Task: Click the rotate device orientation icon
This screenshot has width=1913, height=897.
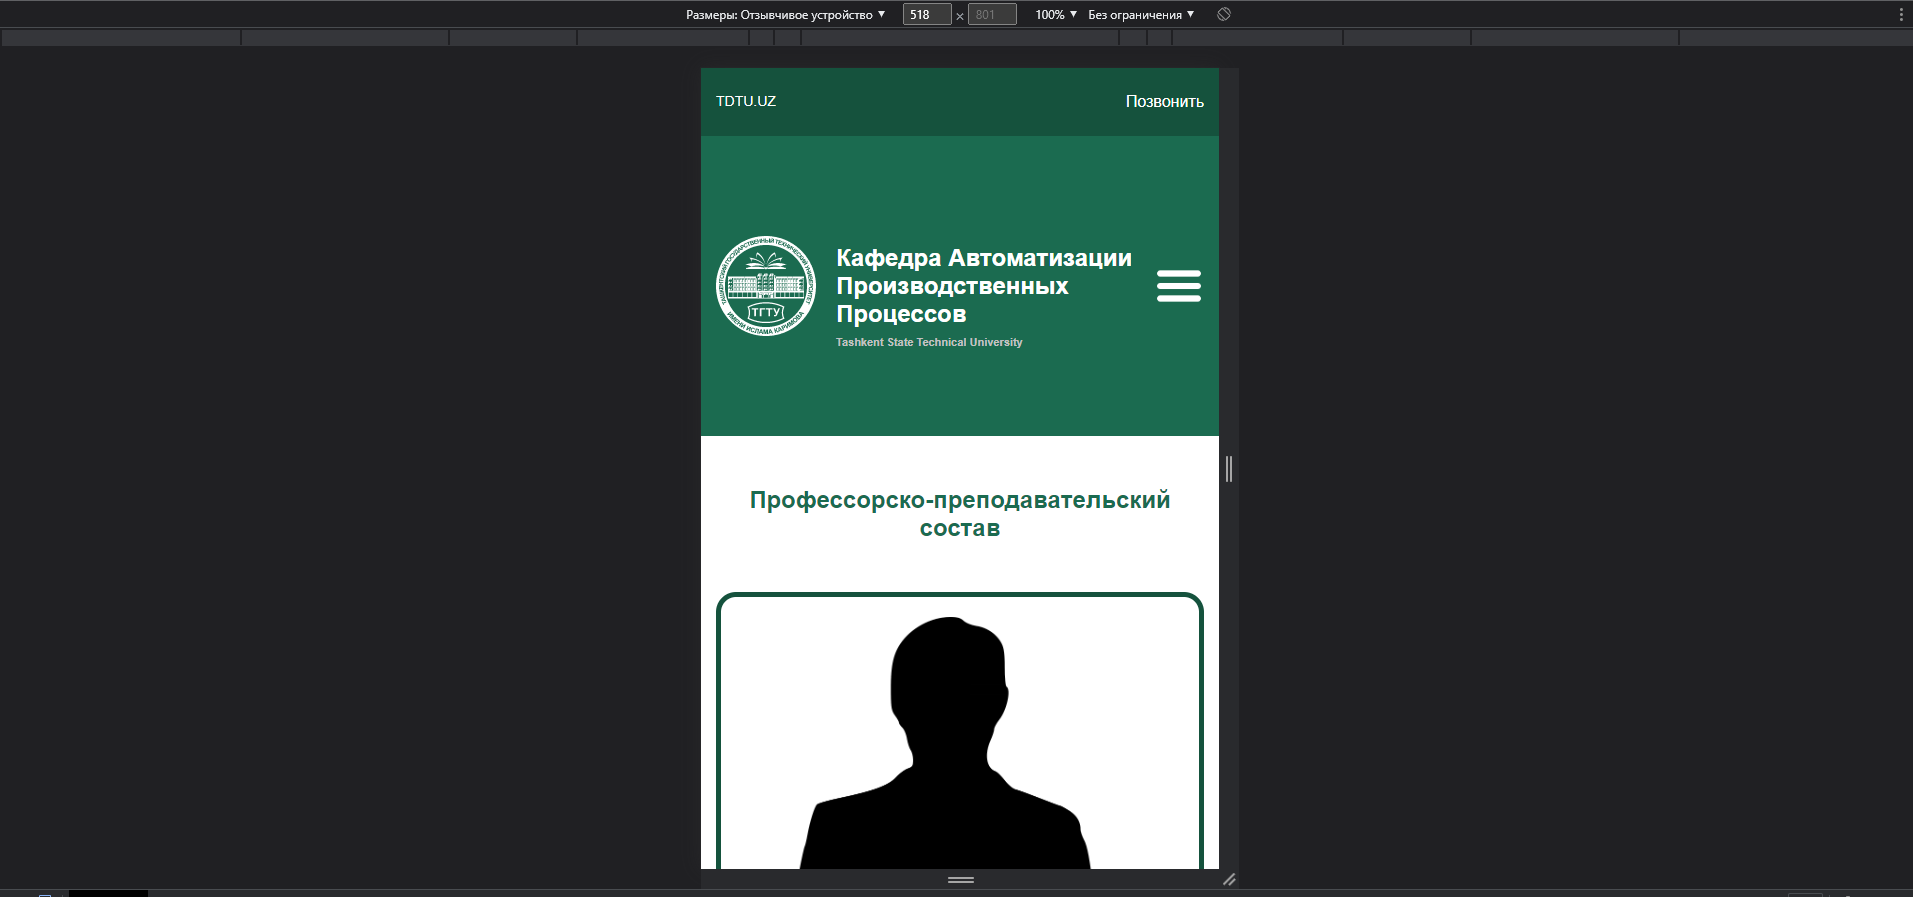Action: click(1224, 14)
